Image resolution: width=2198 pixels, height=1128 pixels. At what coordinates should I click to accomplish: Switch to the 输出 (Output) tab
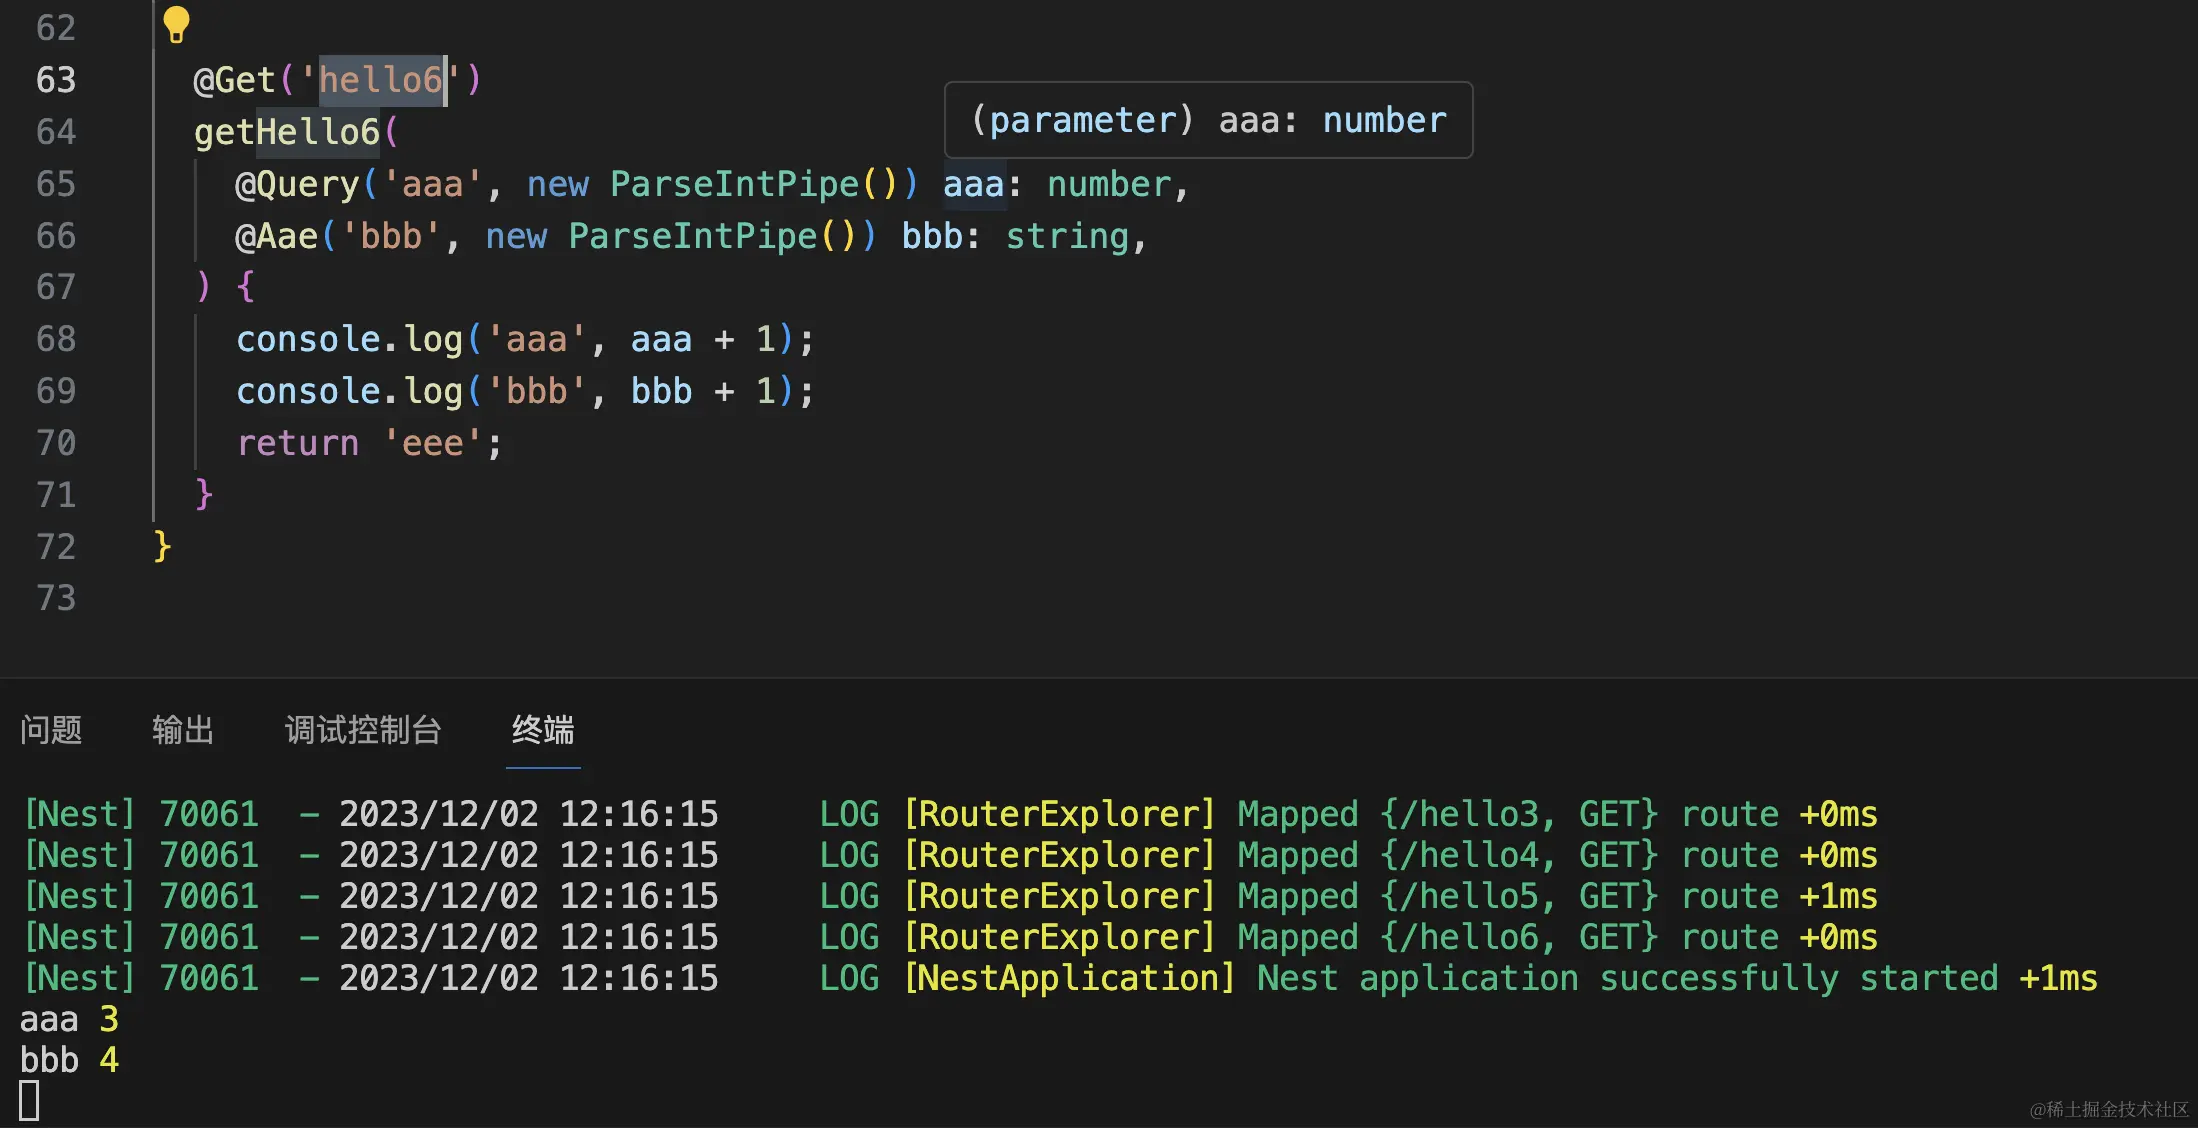tap(183, 730)
